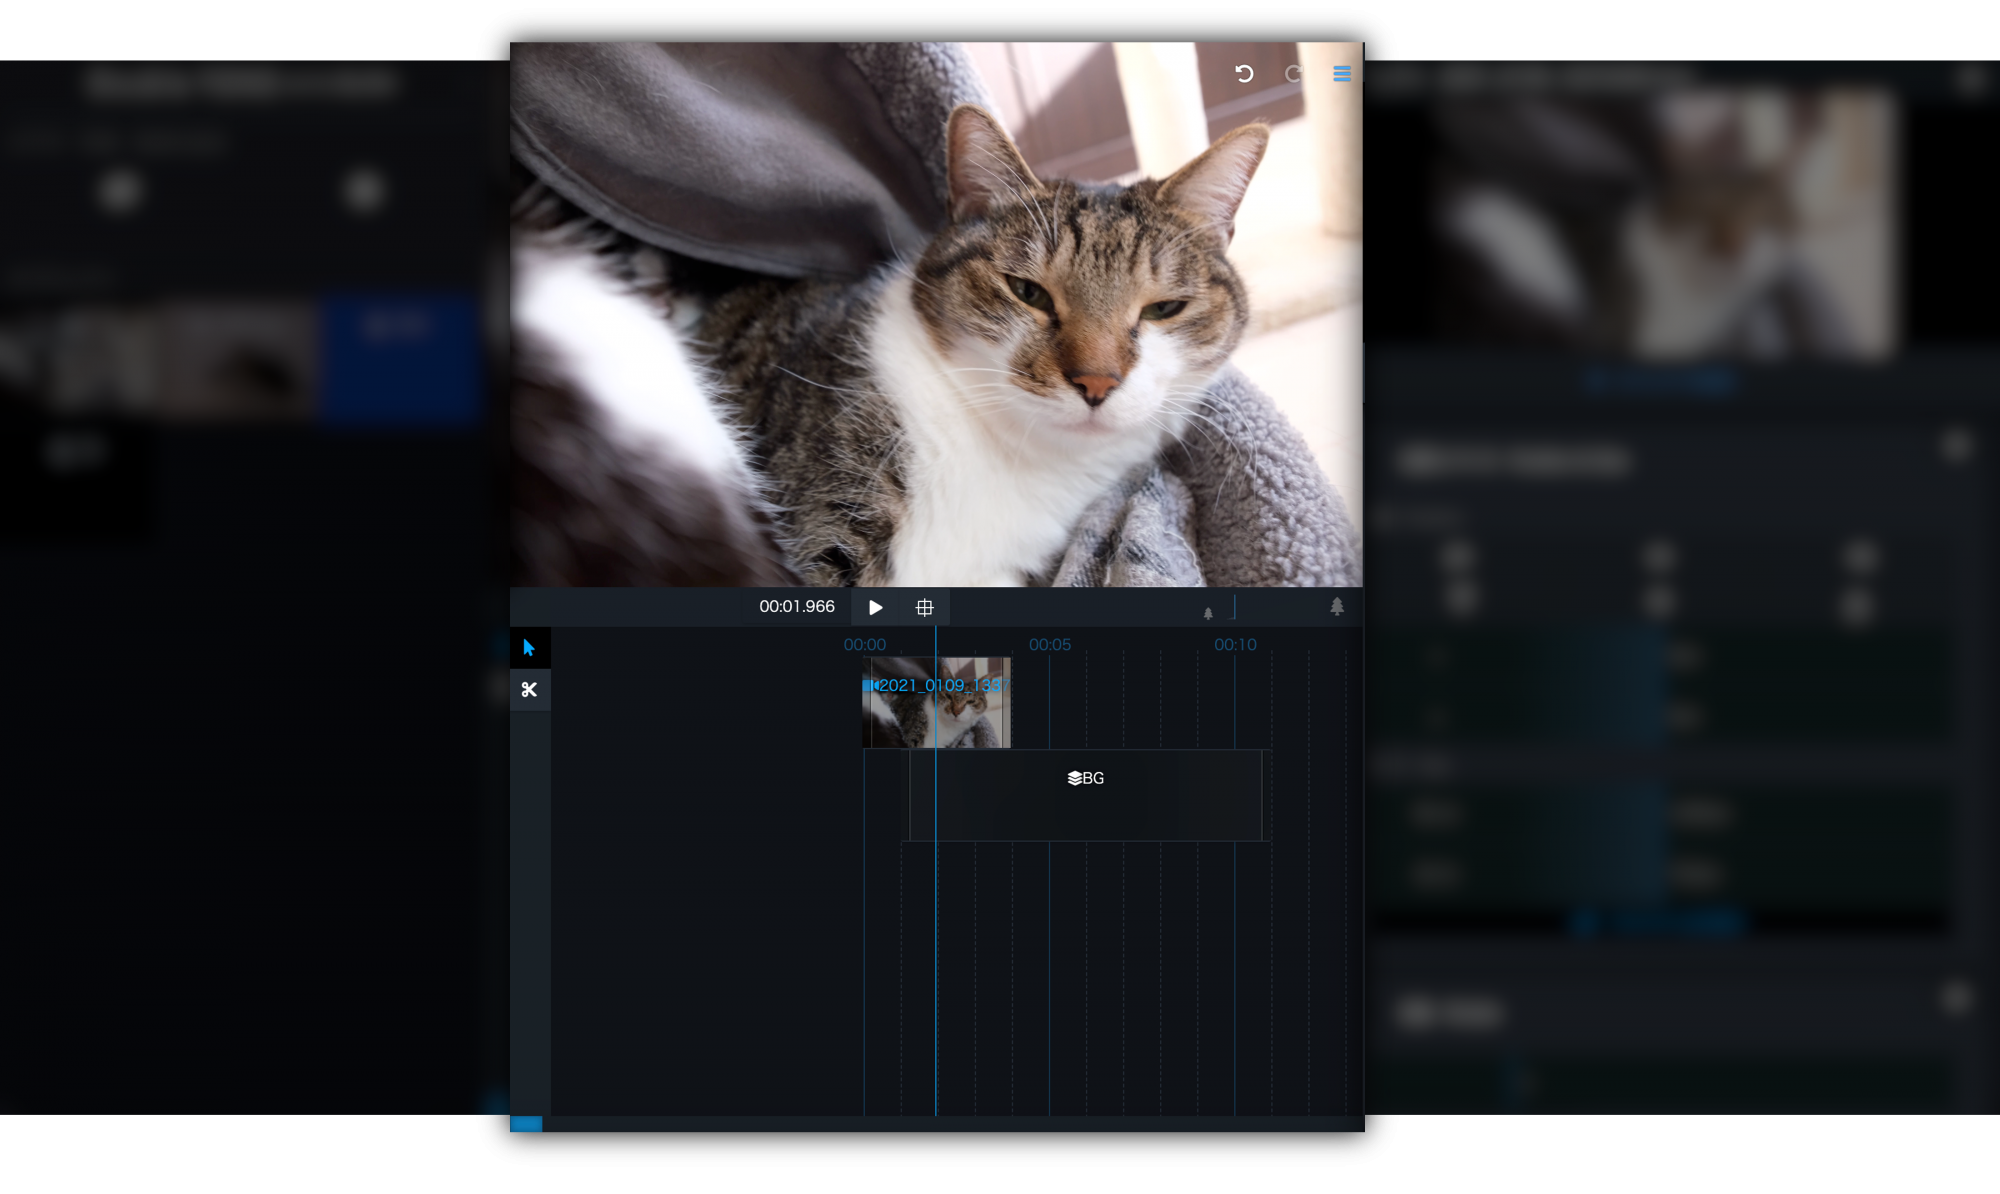
Task: Select the arrow selection tool
Action: pos(529,648)
